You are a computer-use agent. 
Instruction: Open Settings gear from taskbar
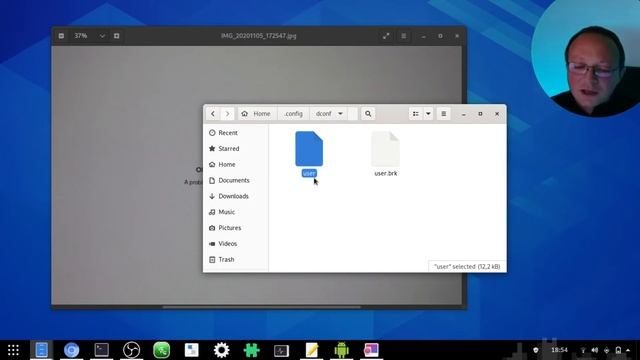222,350
